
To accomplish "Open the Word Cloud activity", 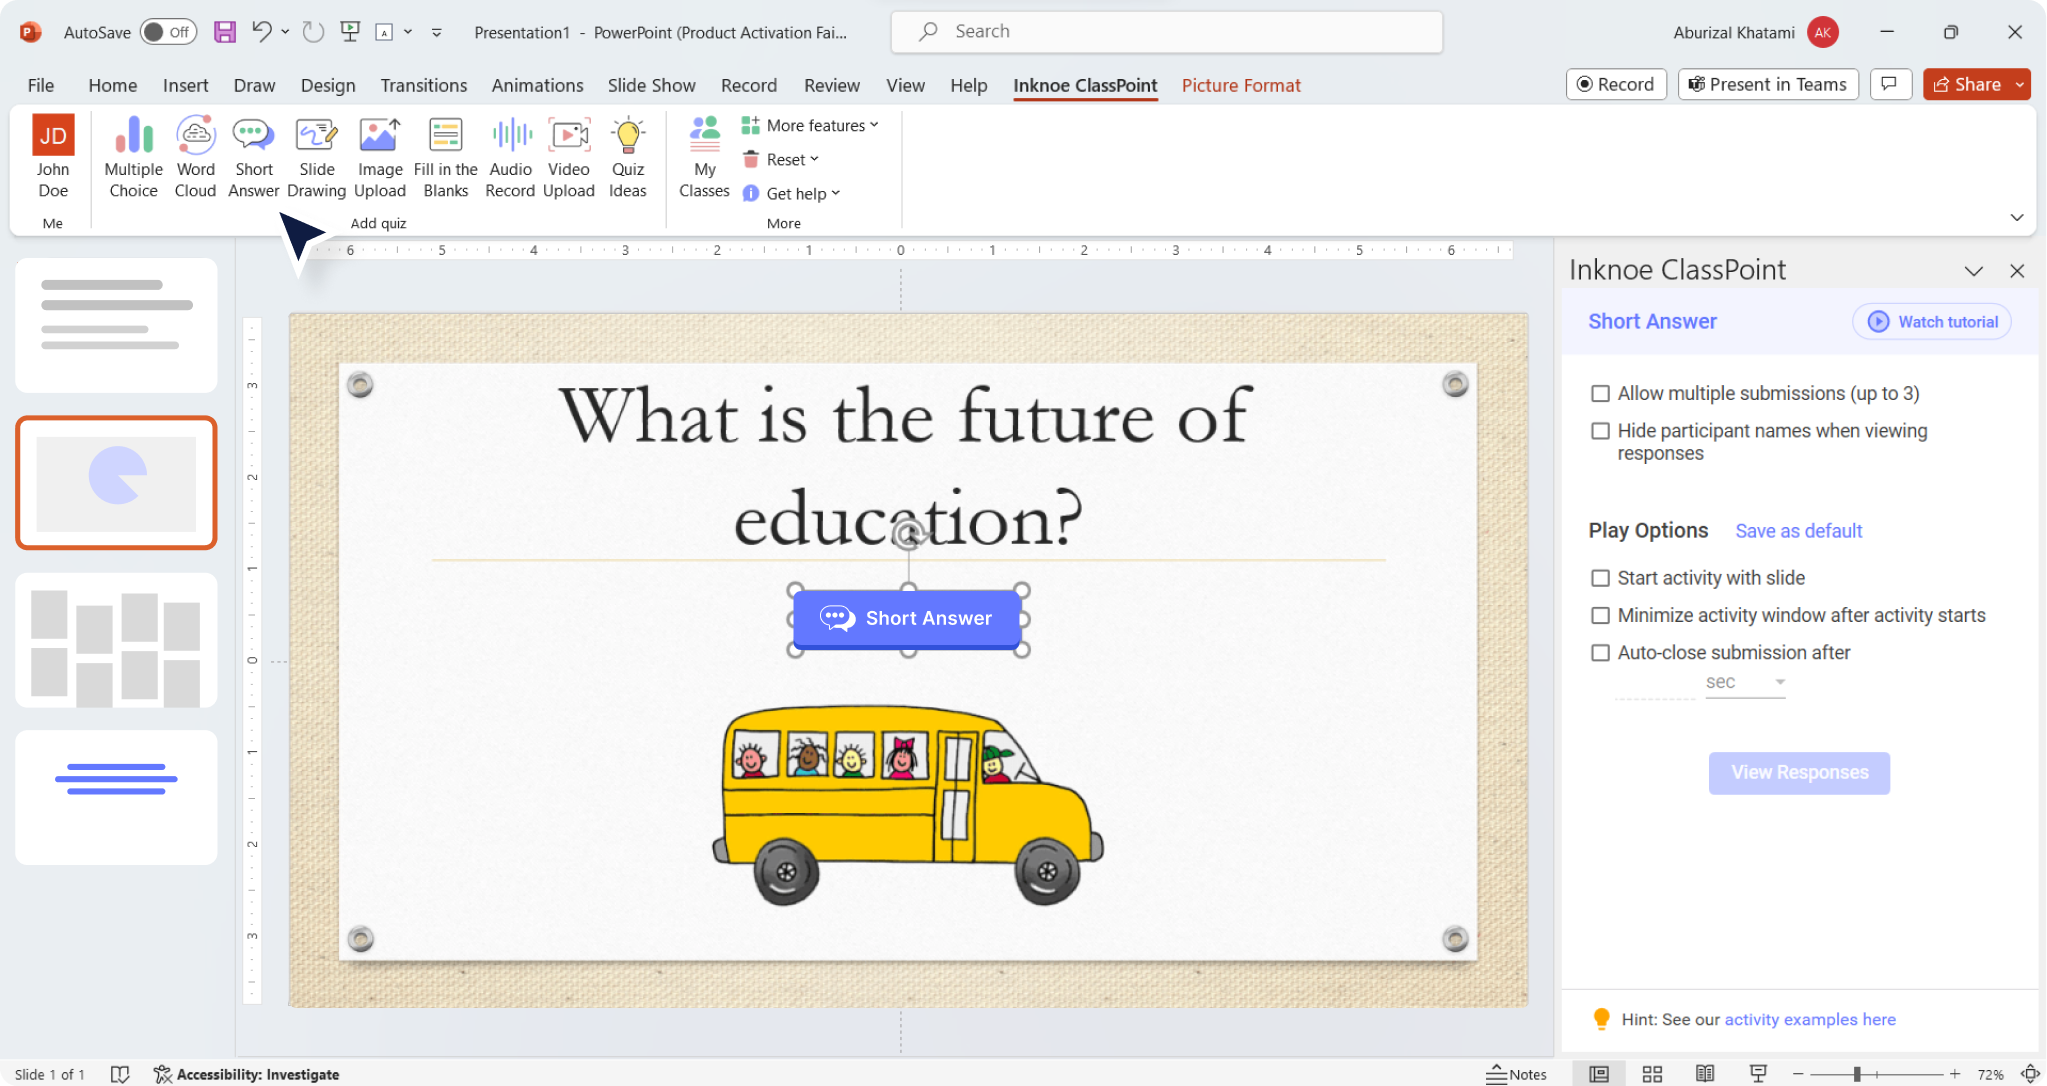I will [x=195, y=155].
